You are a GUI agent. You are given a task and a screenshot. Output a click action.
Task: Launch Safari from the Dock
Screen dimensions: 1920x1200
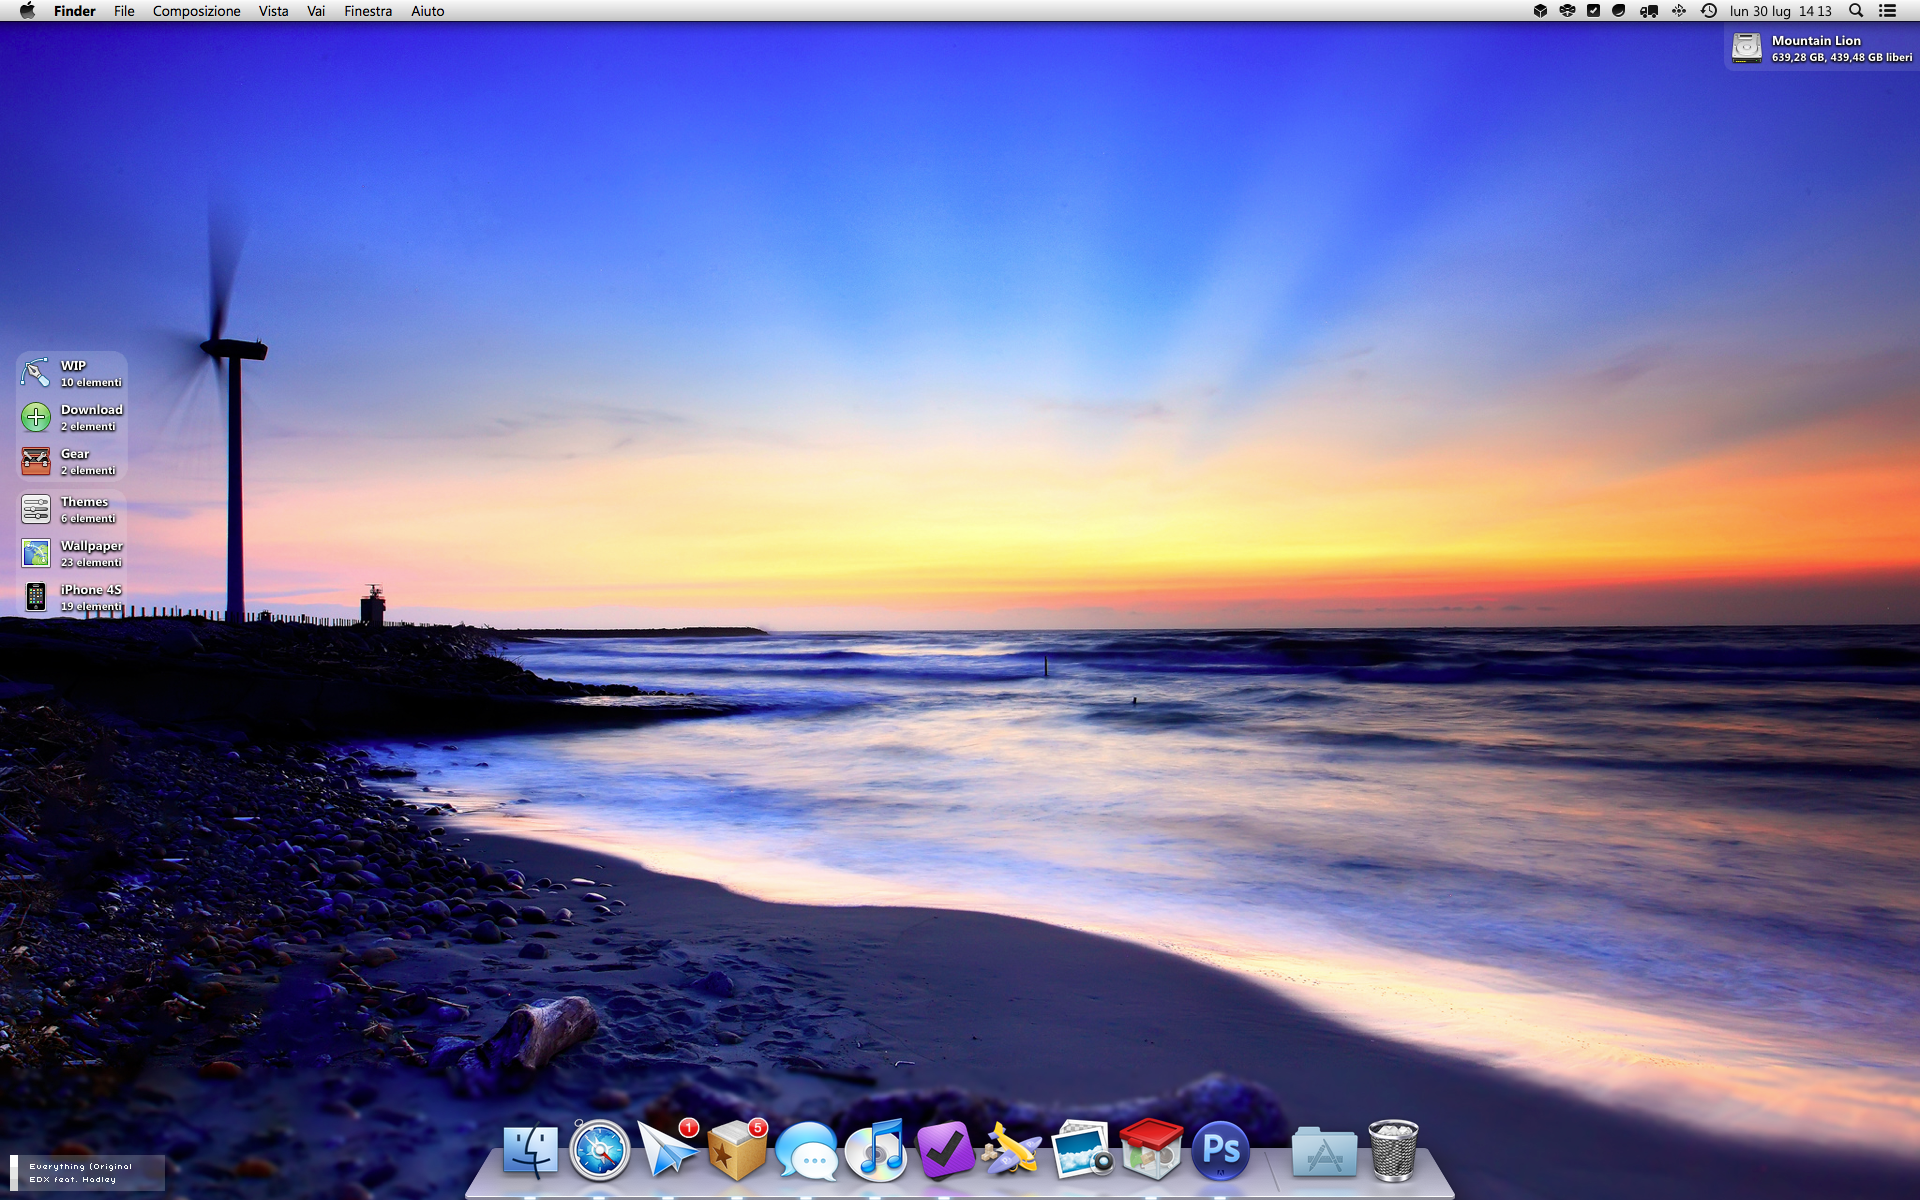tap(600, 1150)
